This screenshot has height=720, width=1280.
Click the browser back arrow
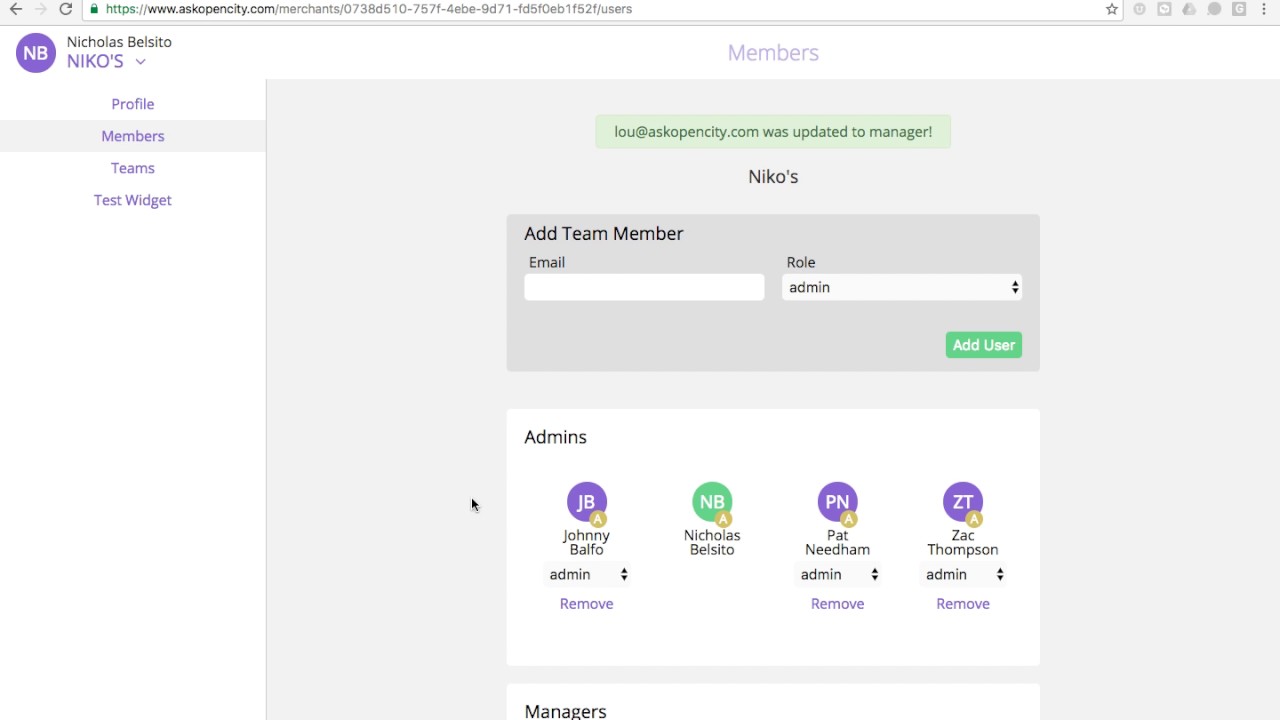[15, 9]
